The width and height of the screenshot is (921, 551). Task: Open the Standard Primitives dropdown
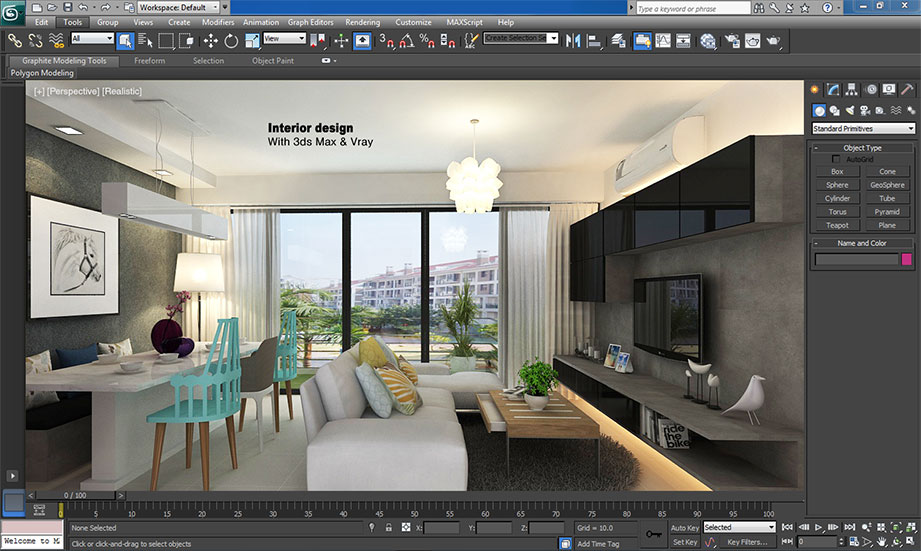(863, 129)
